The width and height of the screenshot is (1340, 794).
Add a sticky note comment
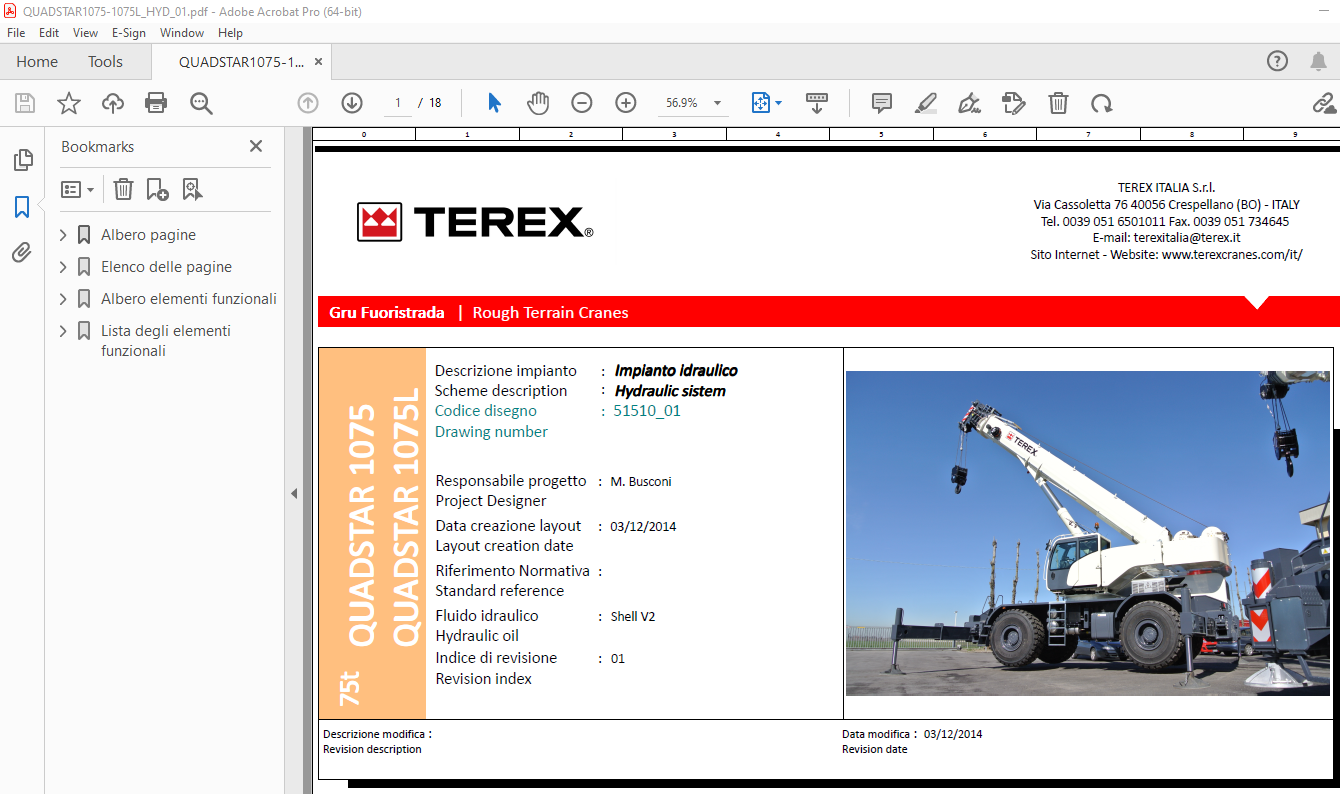click(881, 103)
